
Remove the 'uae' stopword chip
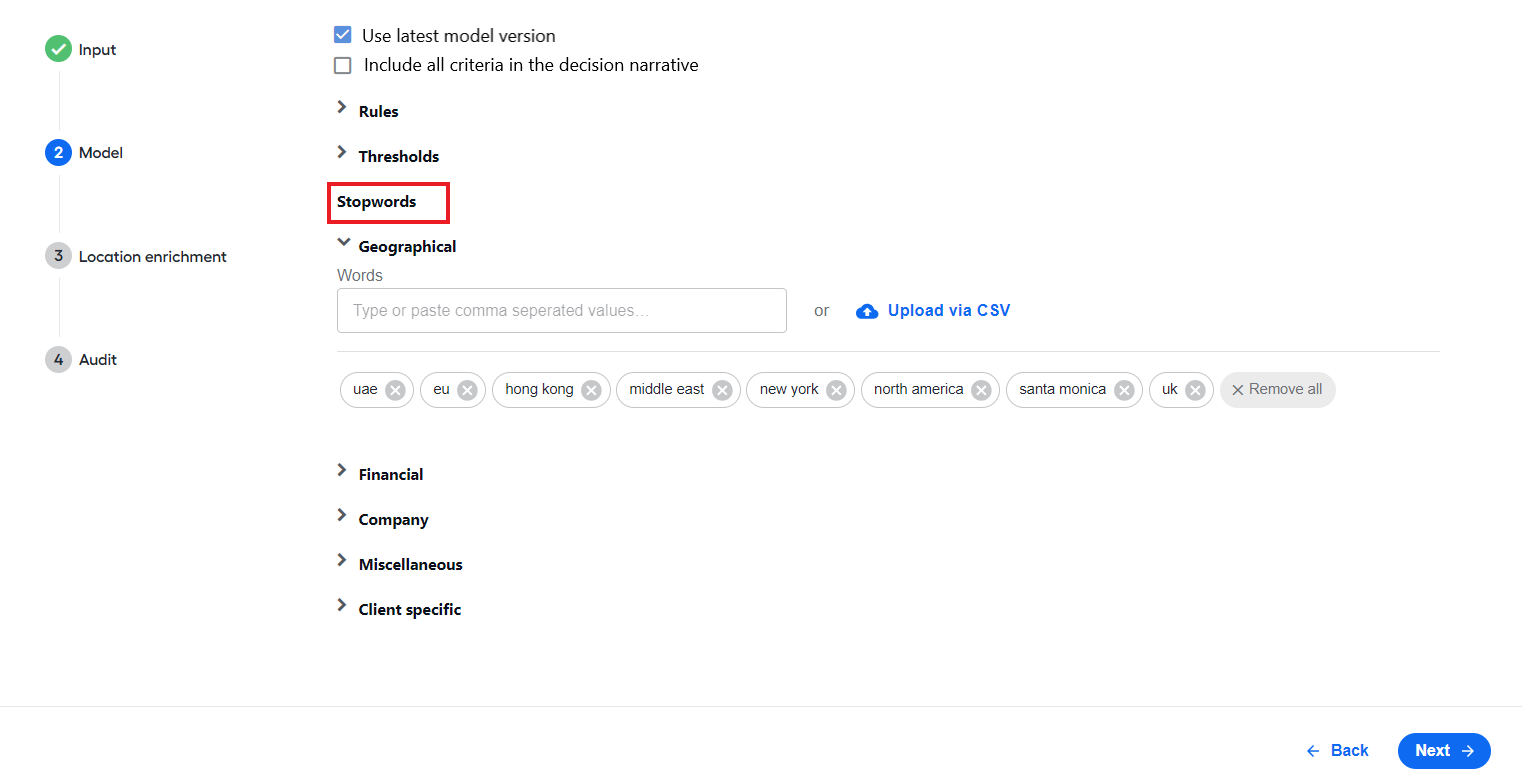pyautogui.click(x=395, y=390)
